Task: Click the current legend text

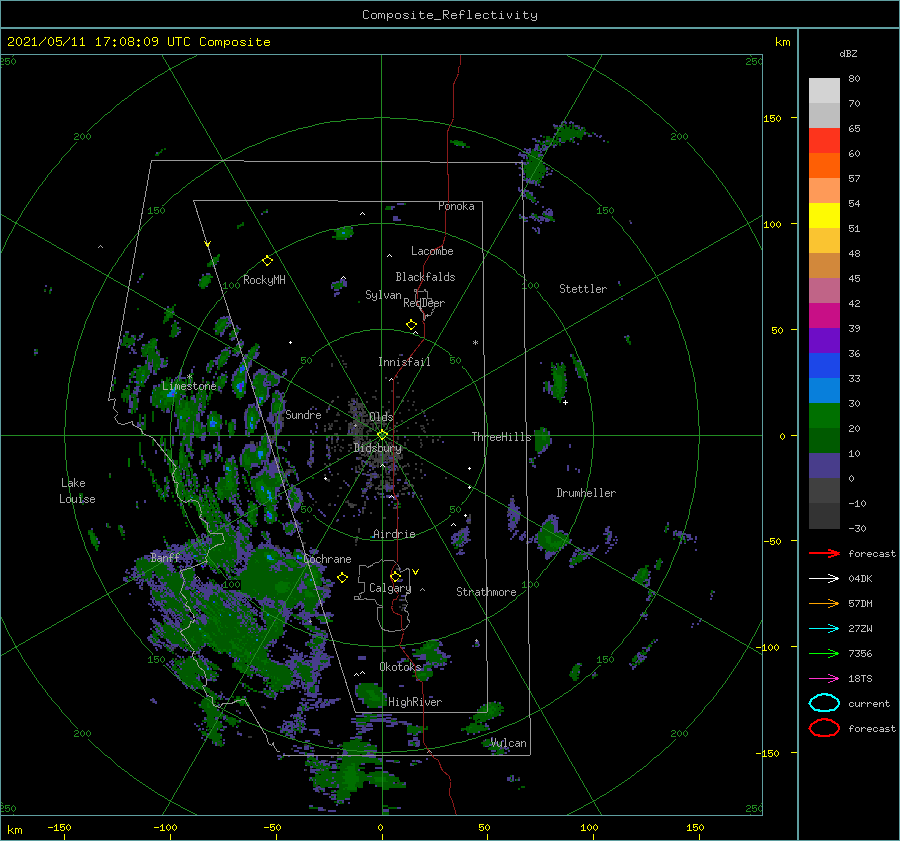Action: click(869, 703)
